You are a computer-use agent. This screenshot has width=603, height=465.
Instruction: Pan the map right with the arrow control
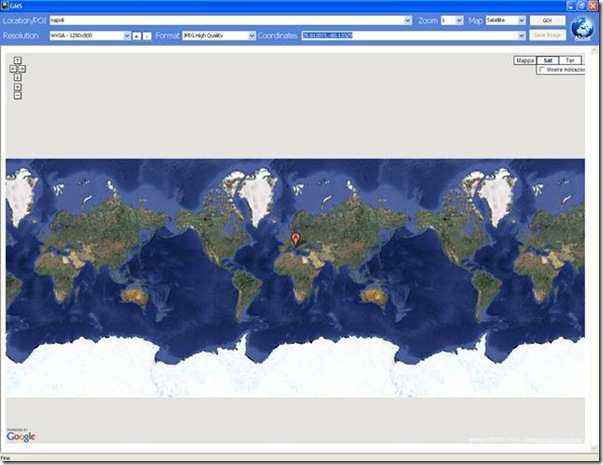pos(22,69)
